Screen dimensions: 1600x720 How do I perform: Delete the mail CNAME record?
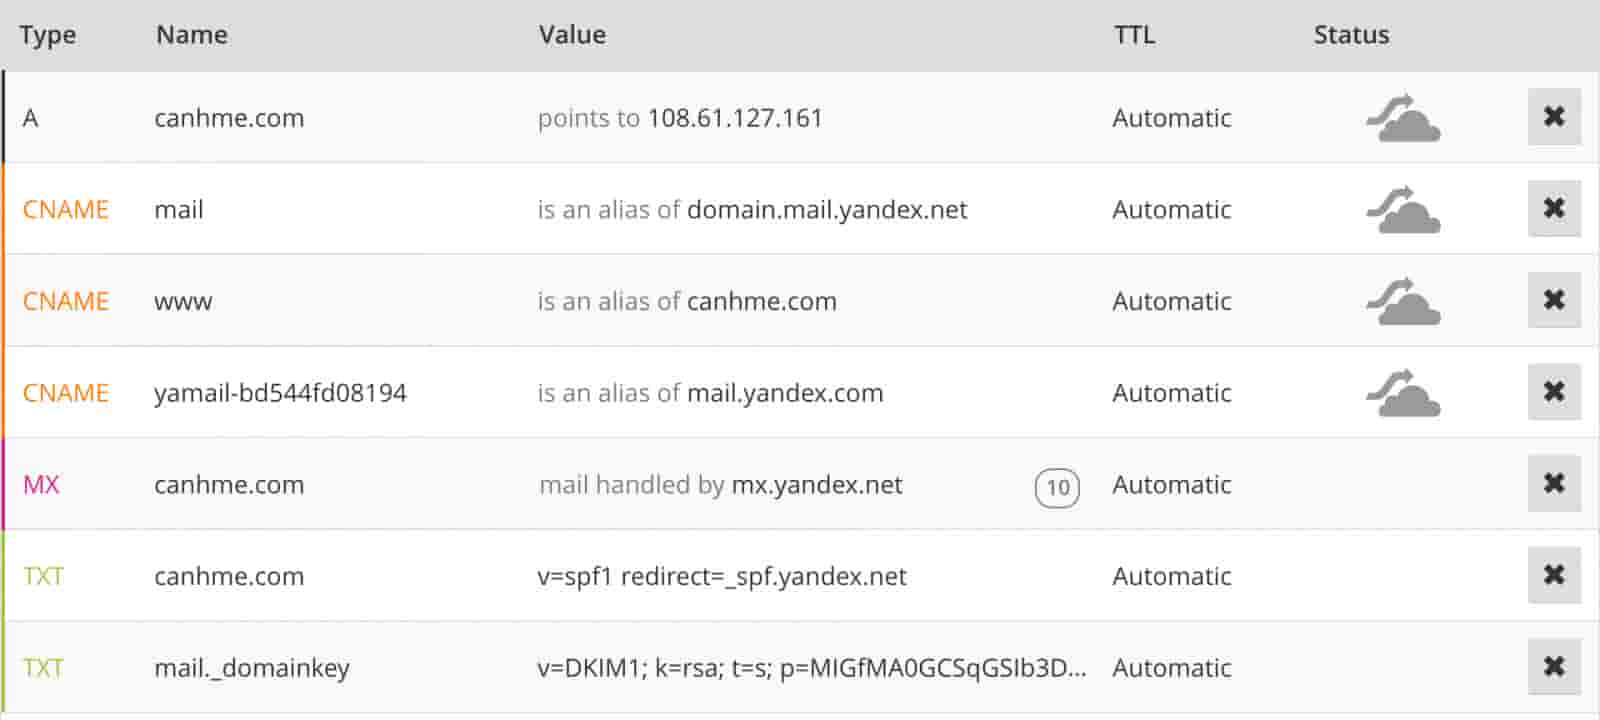tap(1554, 208)
